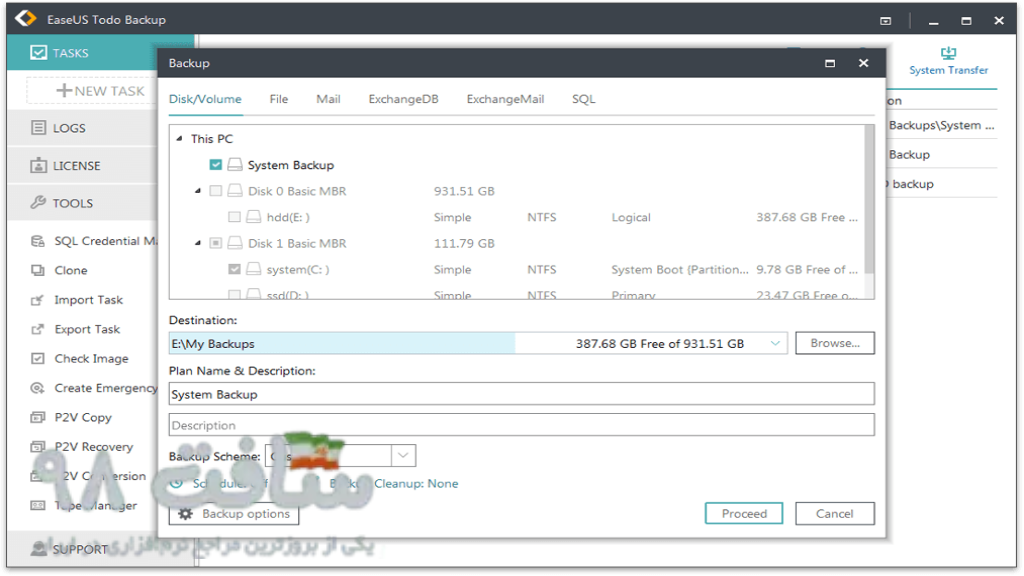Image resolution: width=1024 pixels, height=576 pixels.
Task: Click System Boot partition text of system(C:)
Action: pyautogui.click(x=680, y=270)
